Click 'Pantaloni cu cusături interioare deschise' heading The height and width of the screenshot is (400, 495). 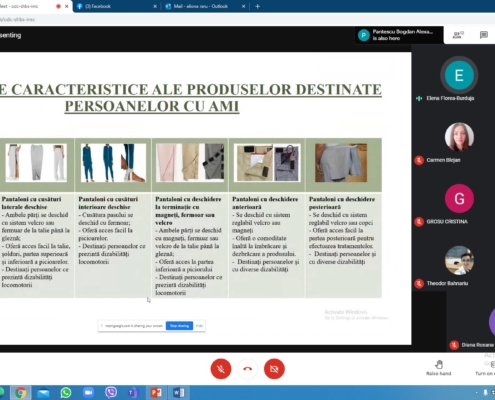tap(108, 203)
